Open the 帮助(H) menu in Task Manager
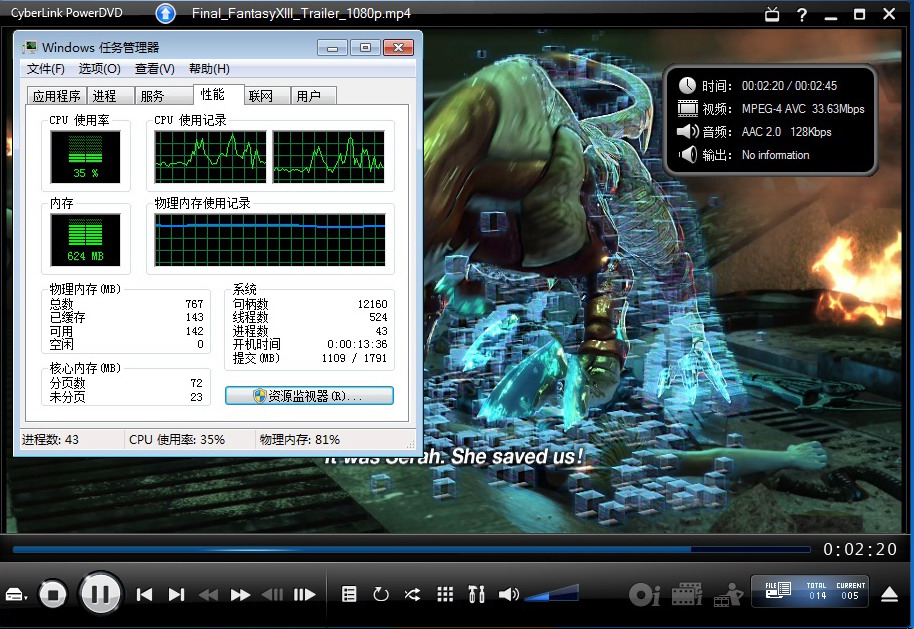The image size is (914, 629). (x=209, y=69)
